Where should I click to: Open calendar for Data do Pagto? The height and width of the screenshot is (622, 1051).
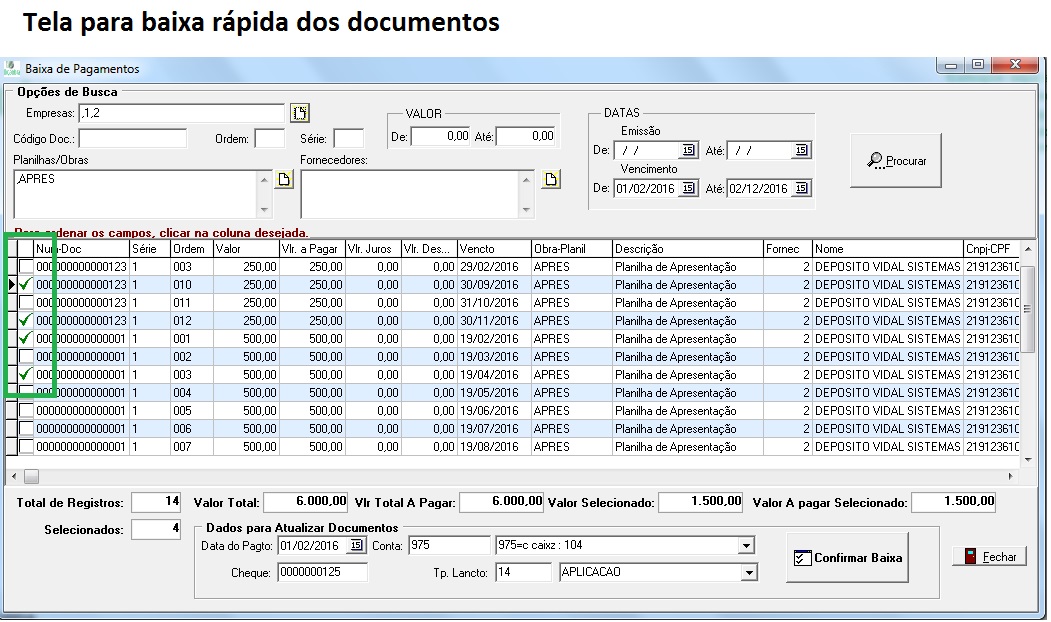pyautogui.click(x=356, y=546)
